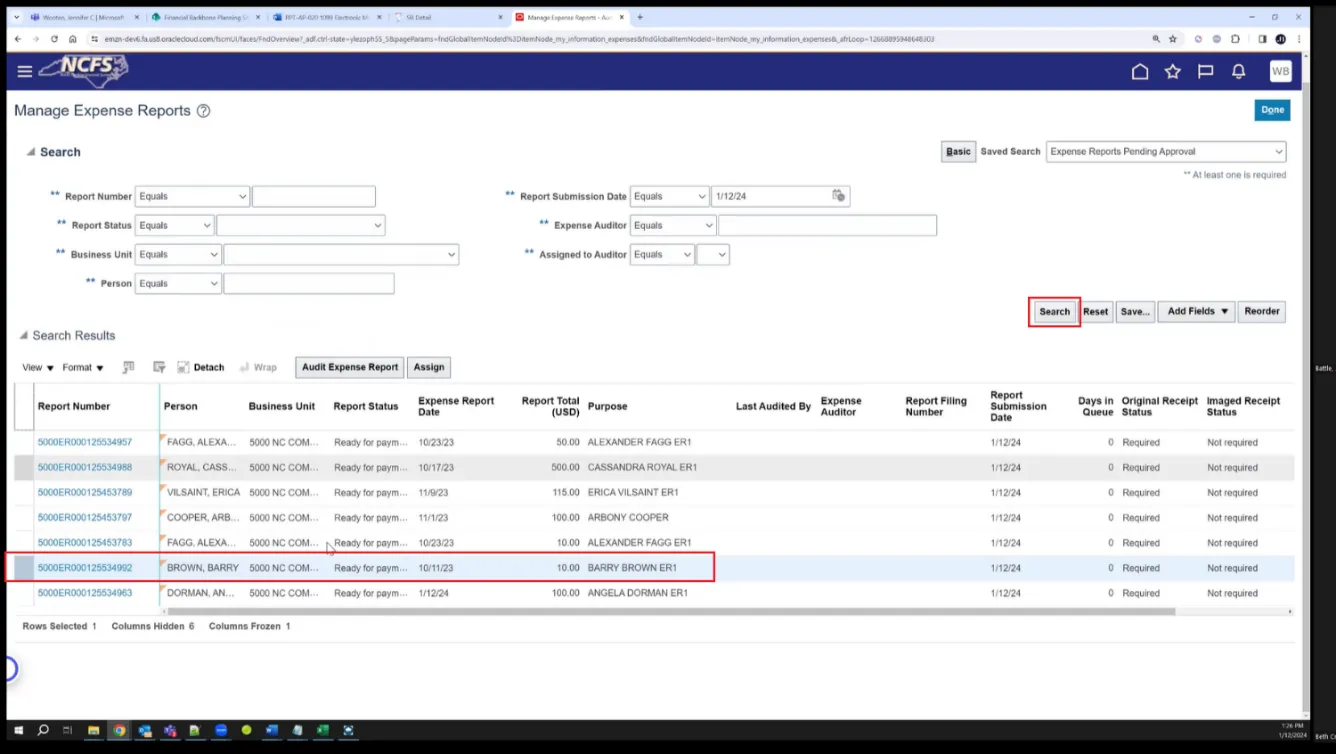Open the Format menu

[x=82, y=367]
